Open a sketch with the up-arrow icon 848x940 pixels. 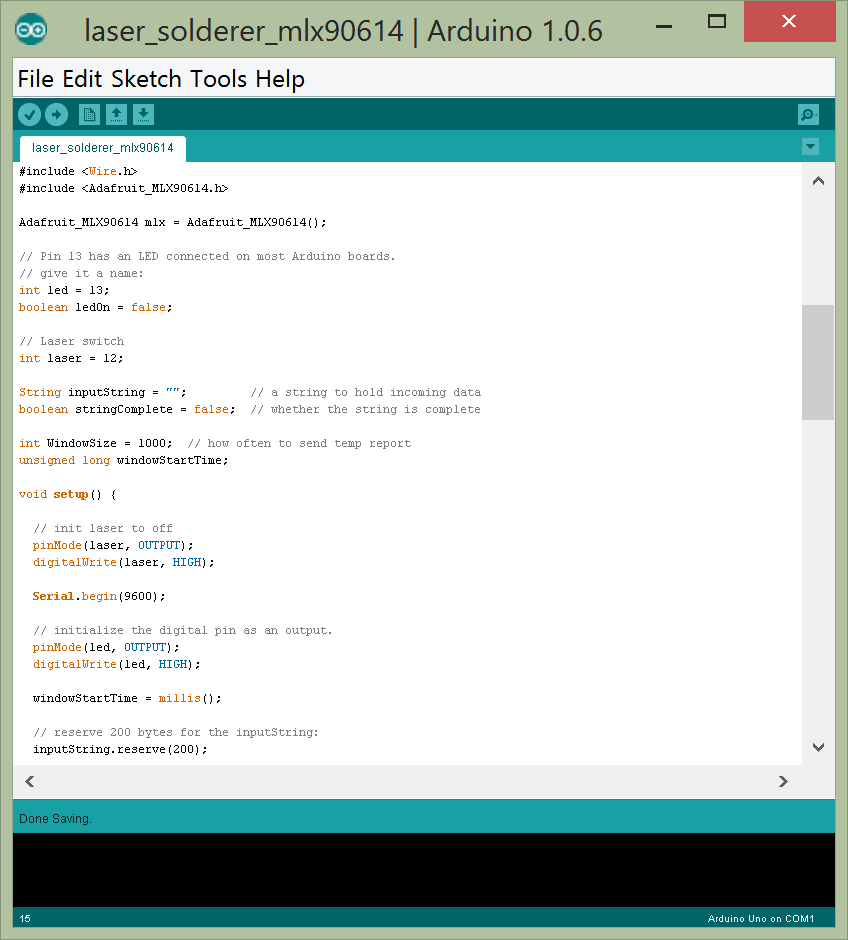click(x=116, y=115)
